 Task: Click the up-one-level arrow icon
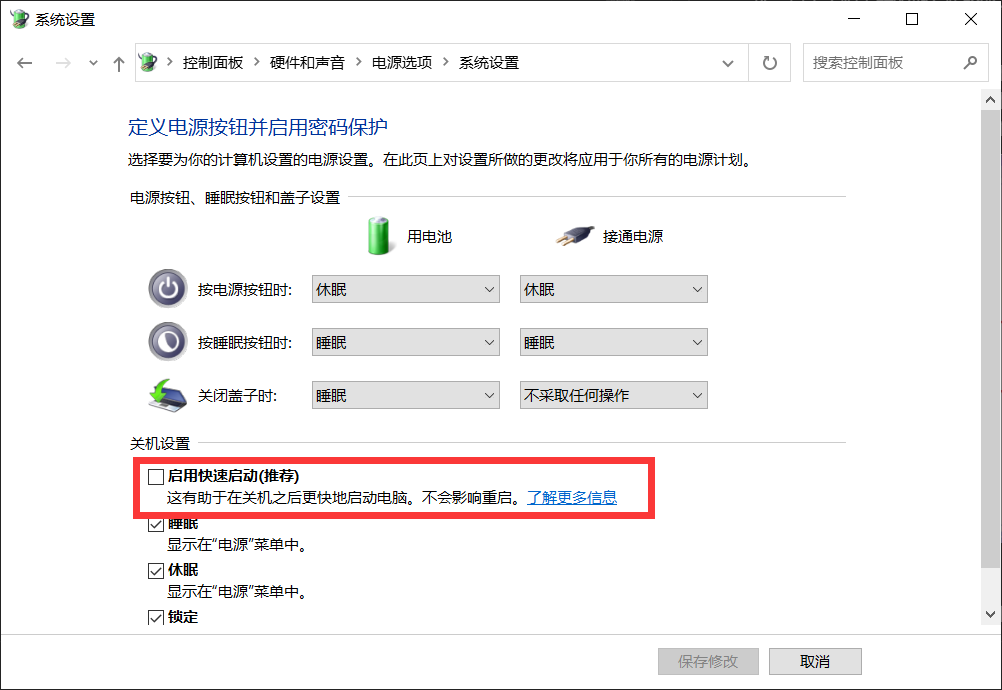click(118, 63)
